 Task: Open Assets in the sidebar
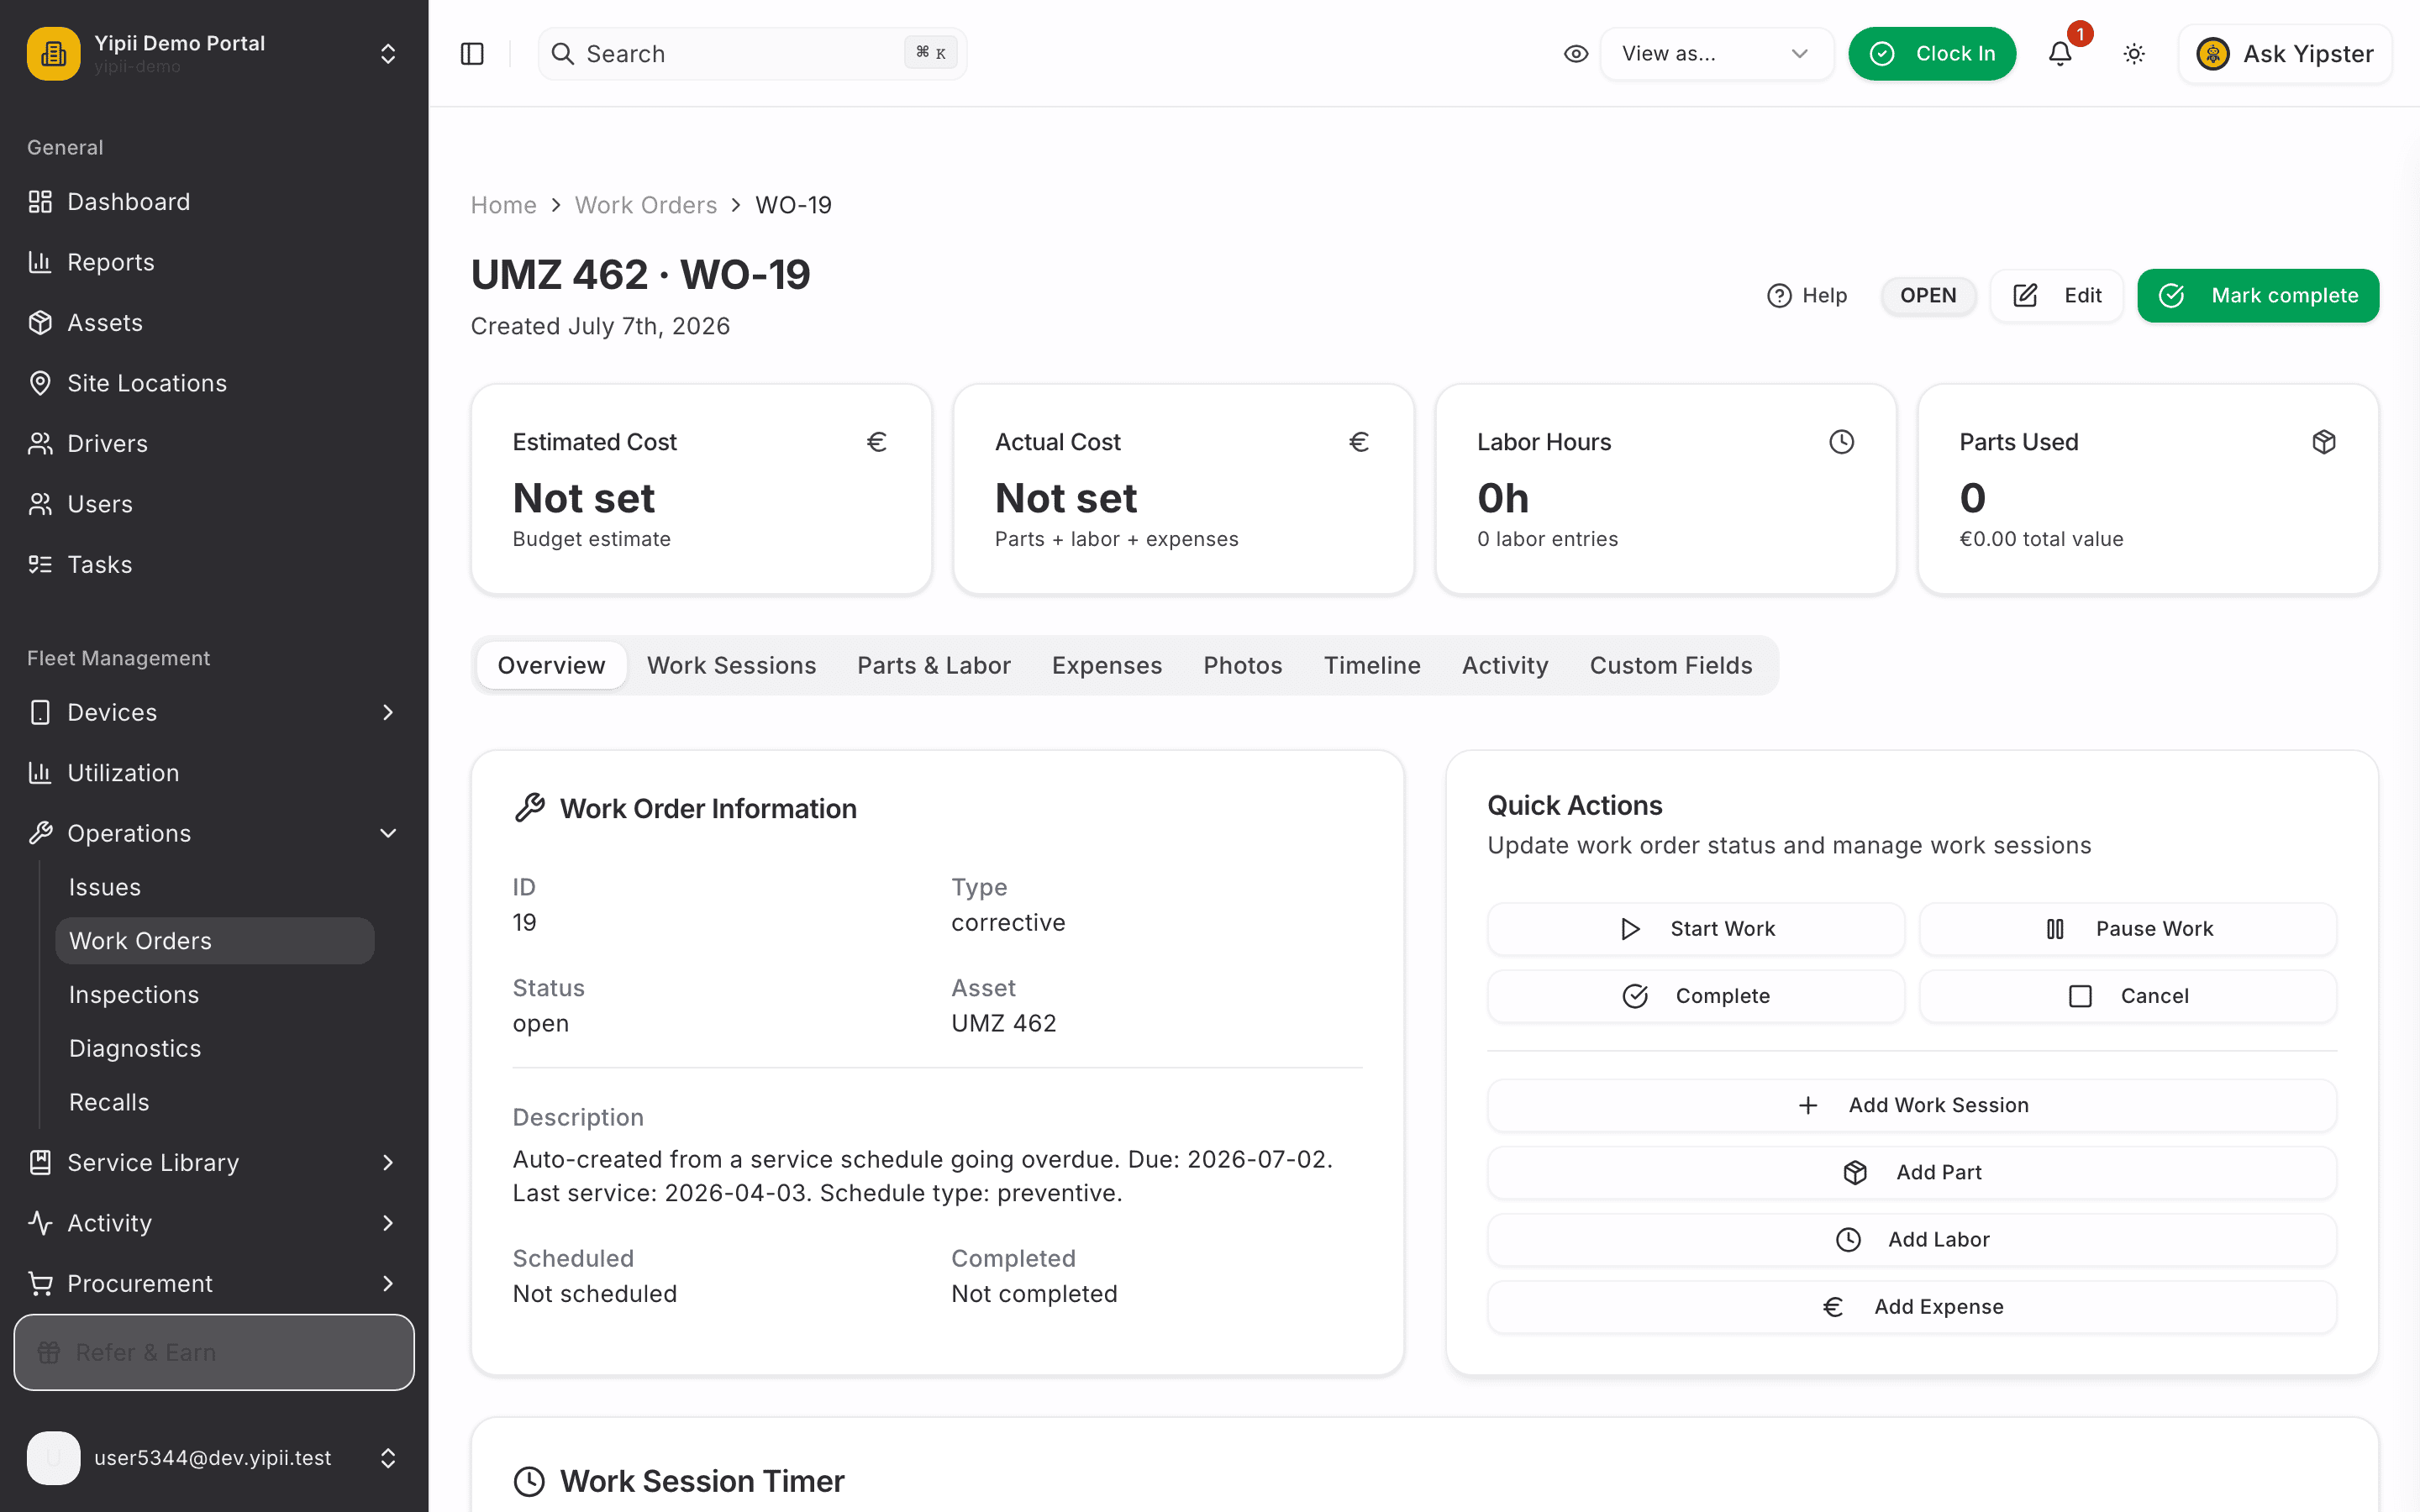click(x=214, y=323)
